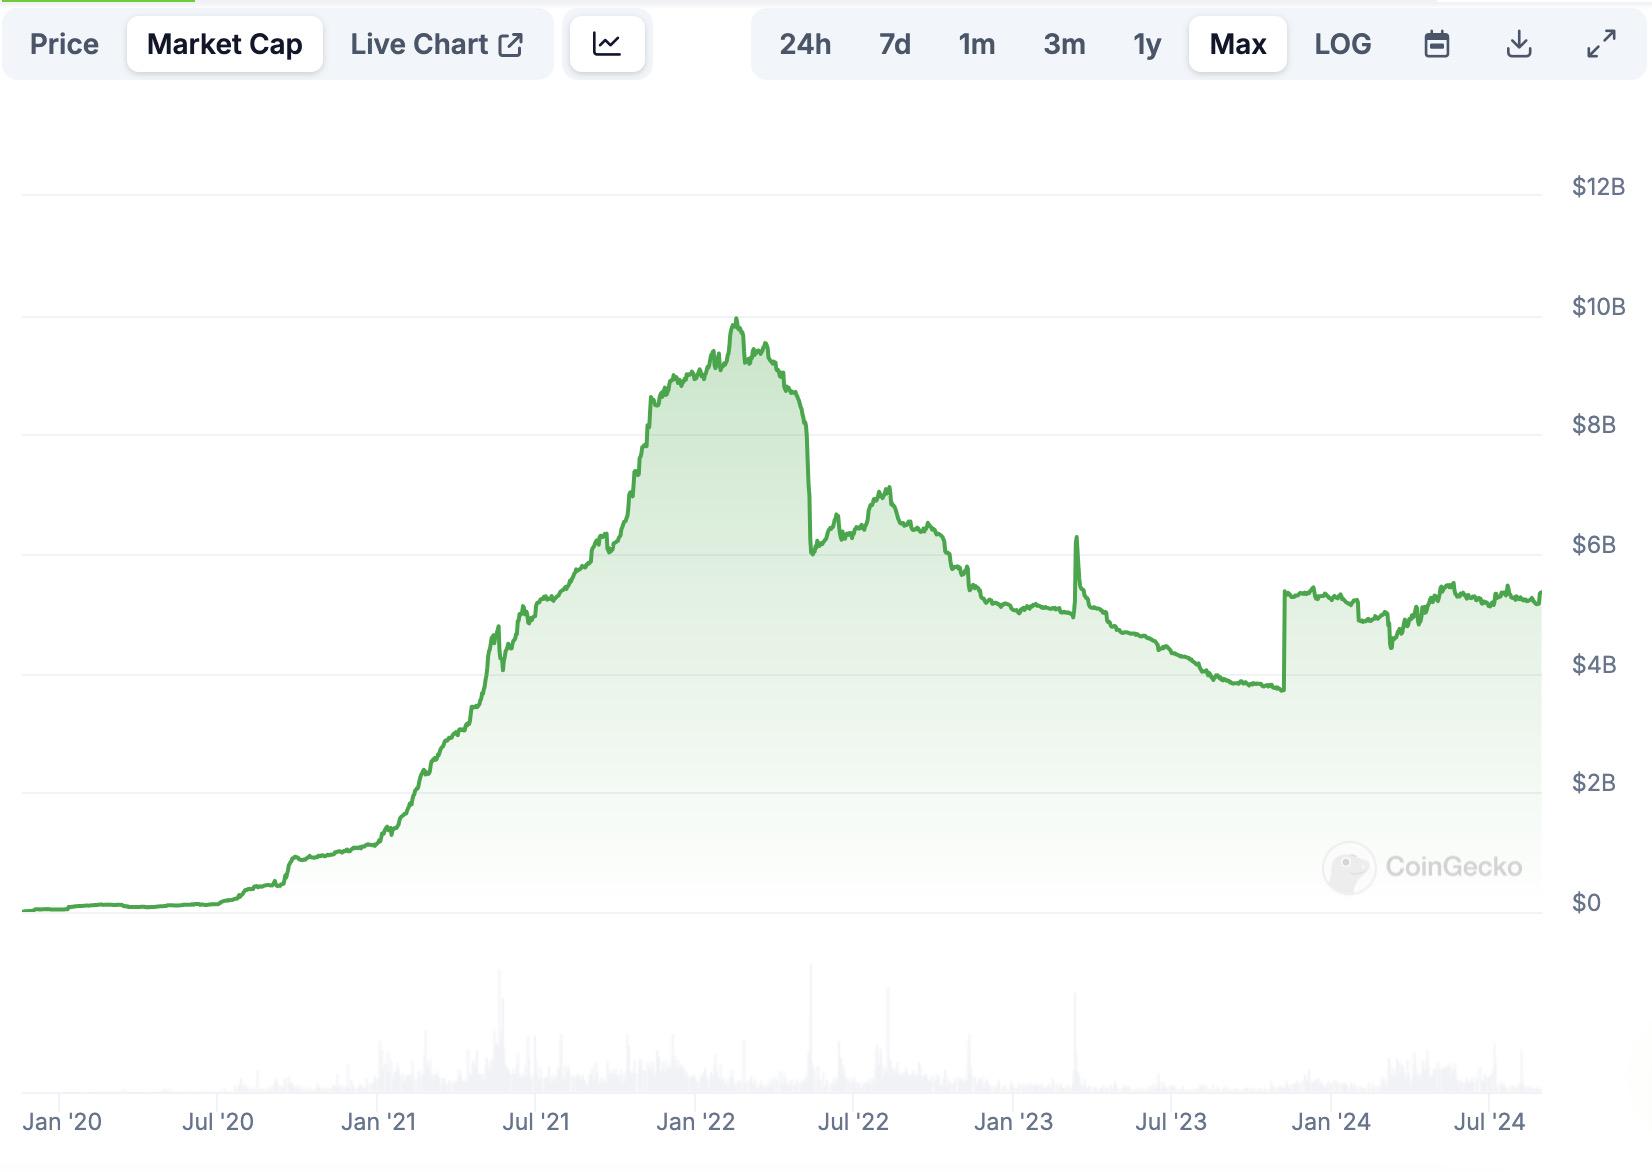Image resolution: width=1652 pixels, height=1172 pixels.
Task: Click the CoinGecko watermark logo
Action: point(1422,866)
